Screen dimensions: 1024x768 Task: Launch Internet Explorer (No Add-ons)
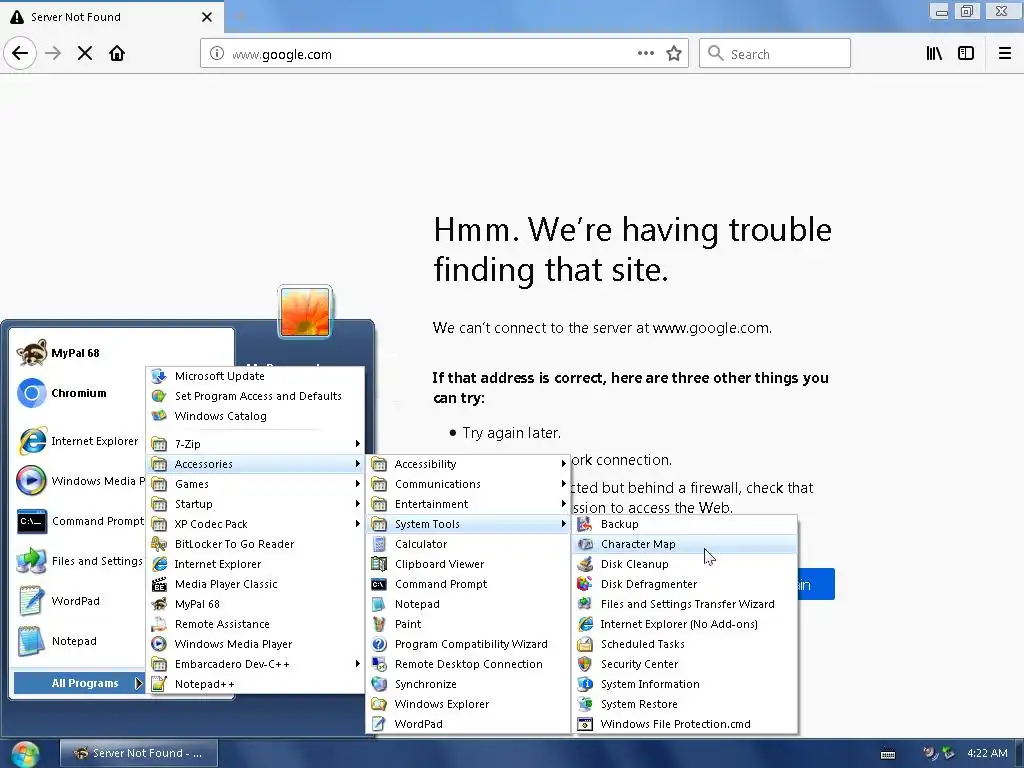(x=686, y=624)
